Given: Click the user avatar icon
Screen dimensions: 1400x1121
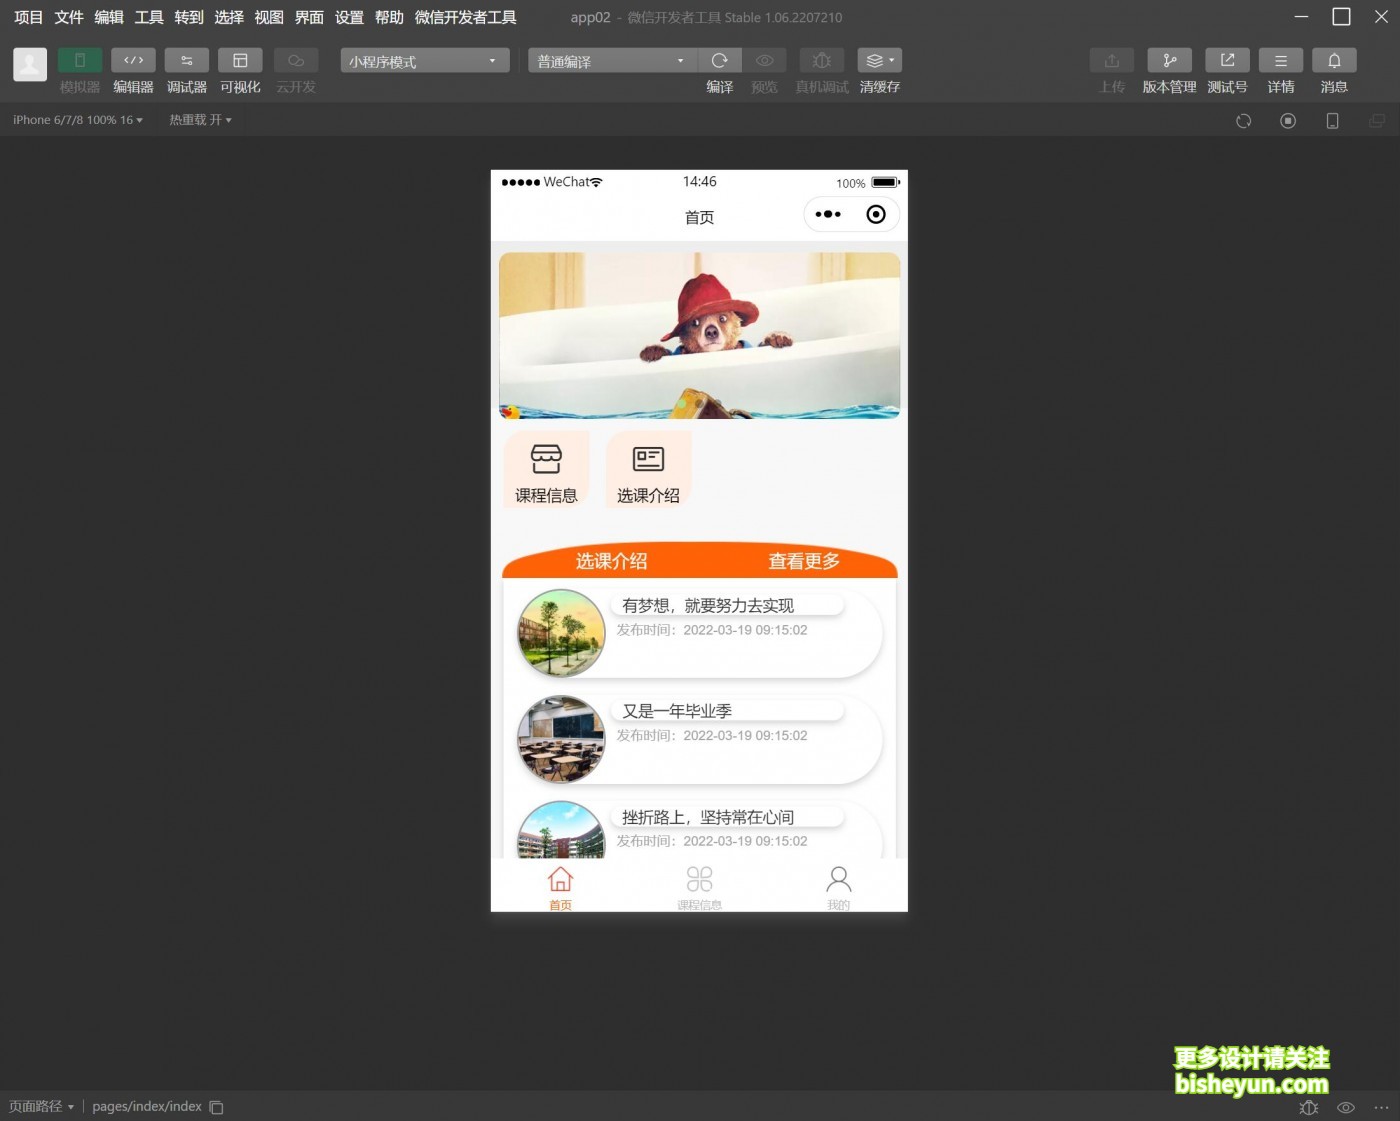Looking at the screenshot, I should (30, 64).
